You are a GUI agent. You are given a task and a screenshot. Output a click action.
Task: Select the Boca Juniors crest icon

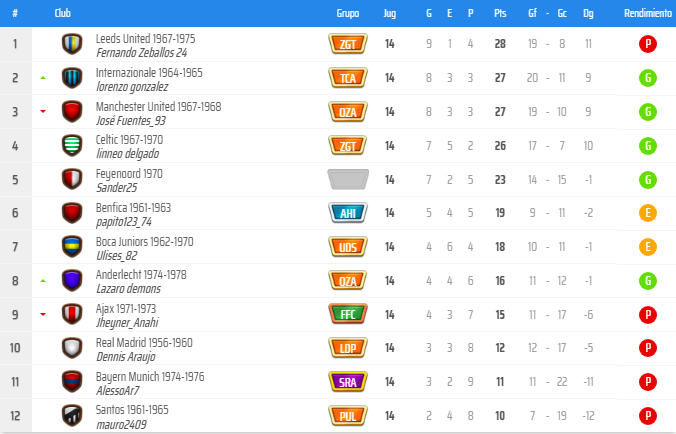click(72, 247)
